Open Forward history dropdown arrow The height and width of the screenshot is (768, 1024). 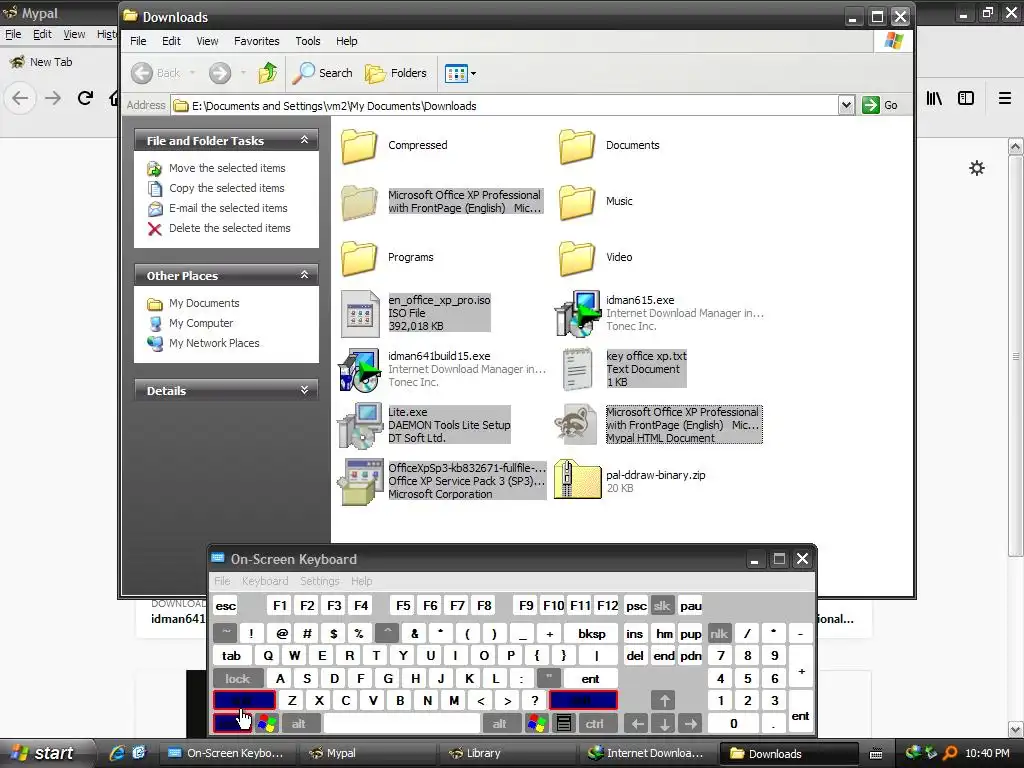(x=243, y=73)
